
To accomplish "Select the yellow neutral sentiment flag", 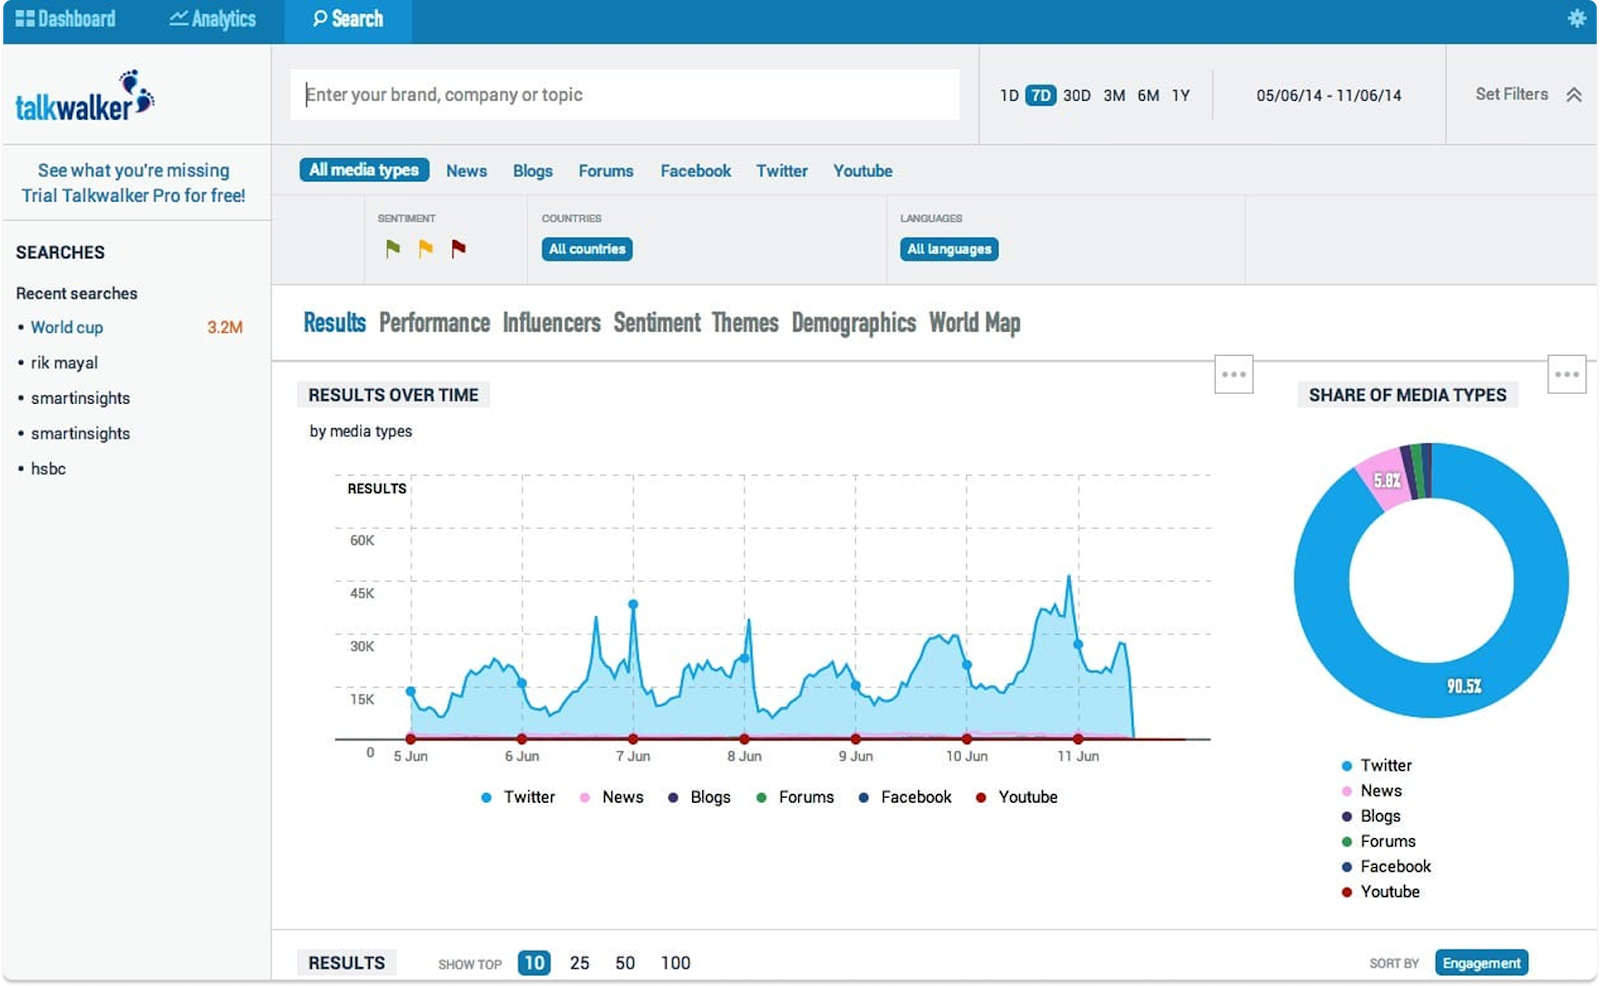I will (424, 247).
